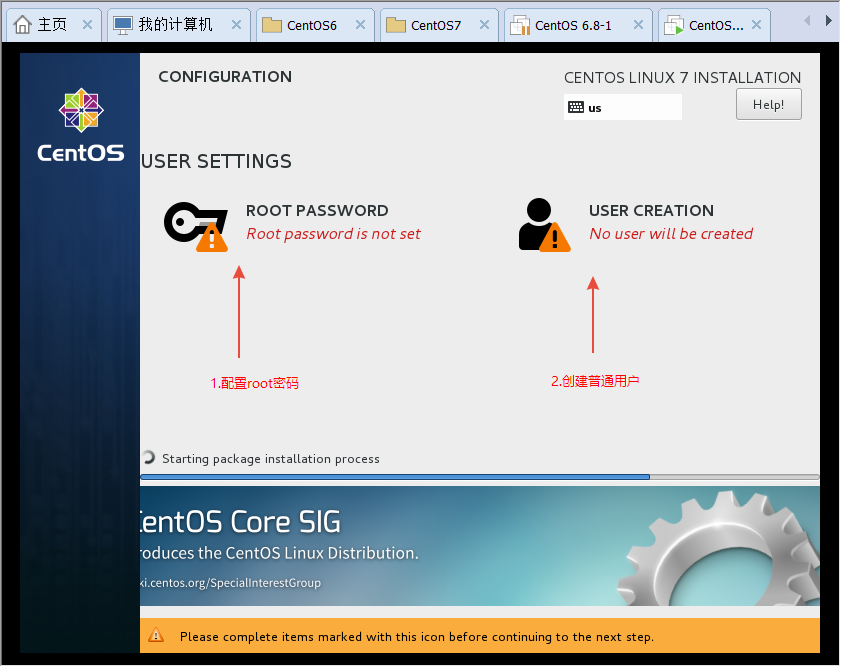Click the monitor icon on 我的计算机 tab

[123, 25]
